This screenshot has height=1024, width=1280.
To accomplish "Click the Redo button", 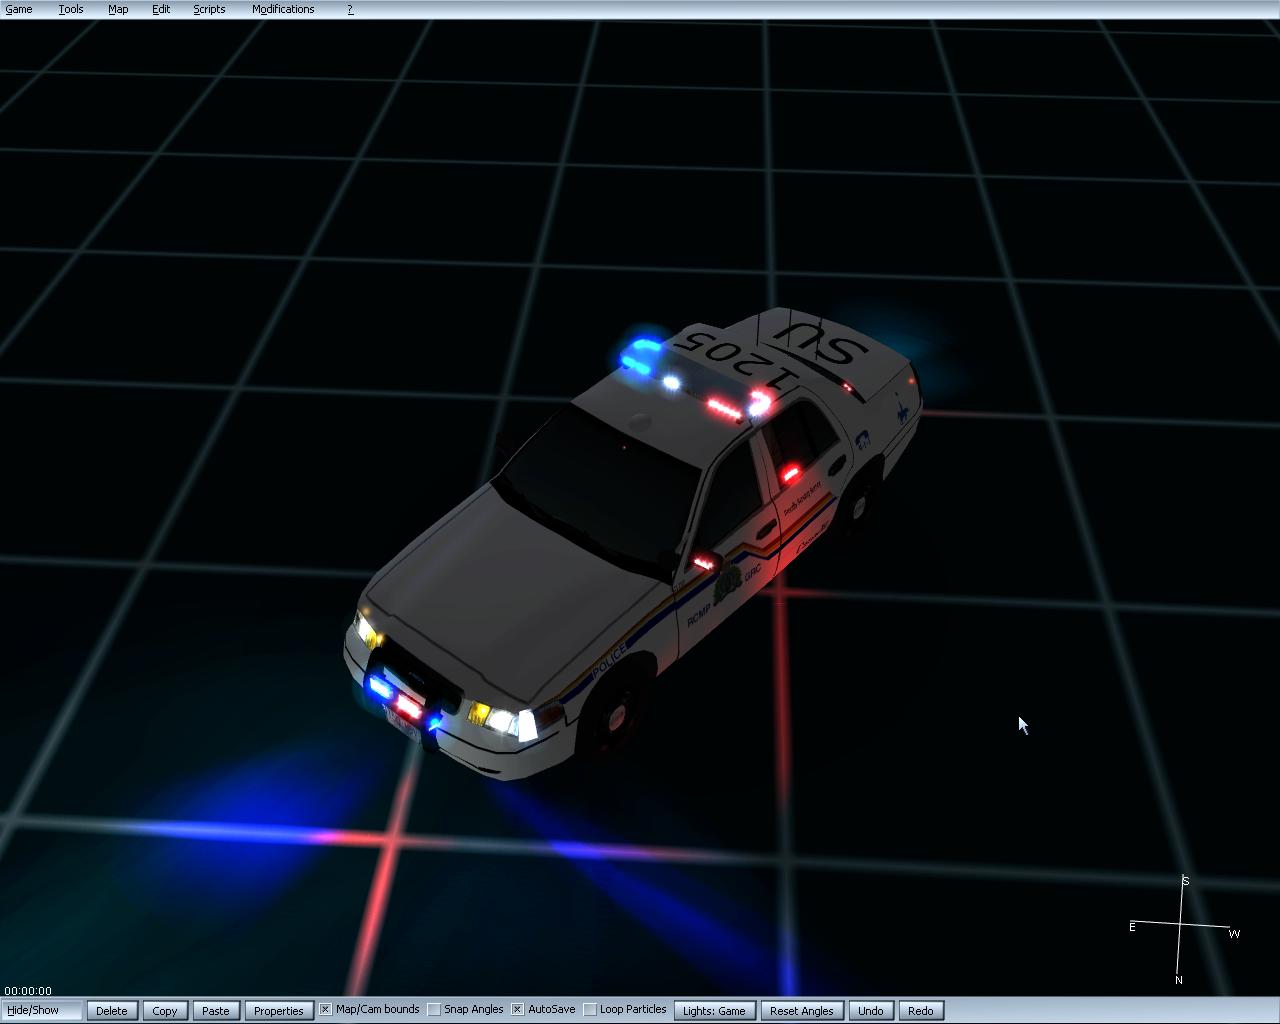I will pyautogui.click(x=921, y=1010).
